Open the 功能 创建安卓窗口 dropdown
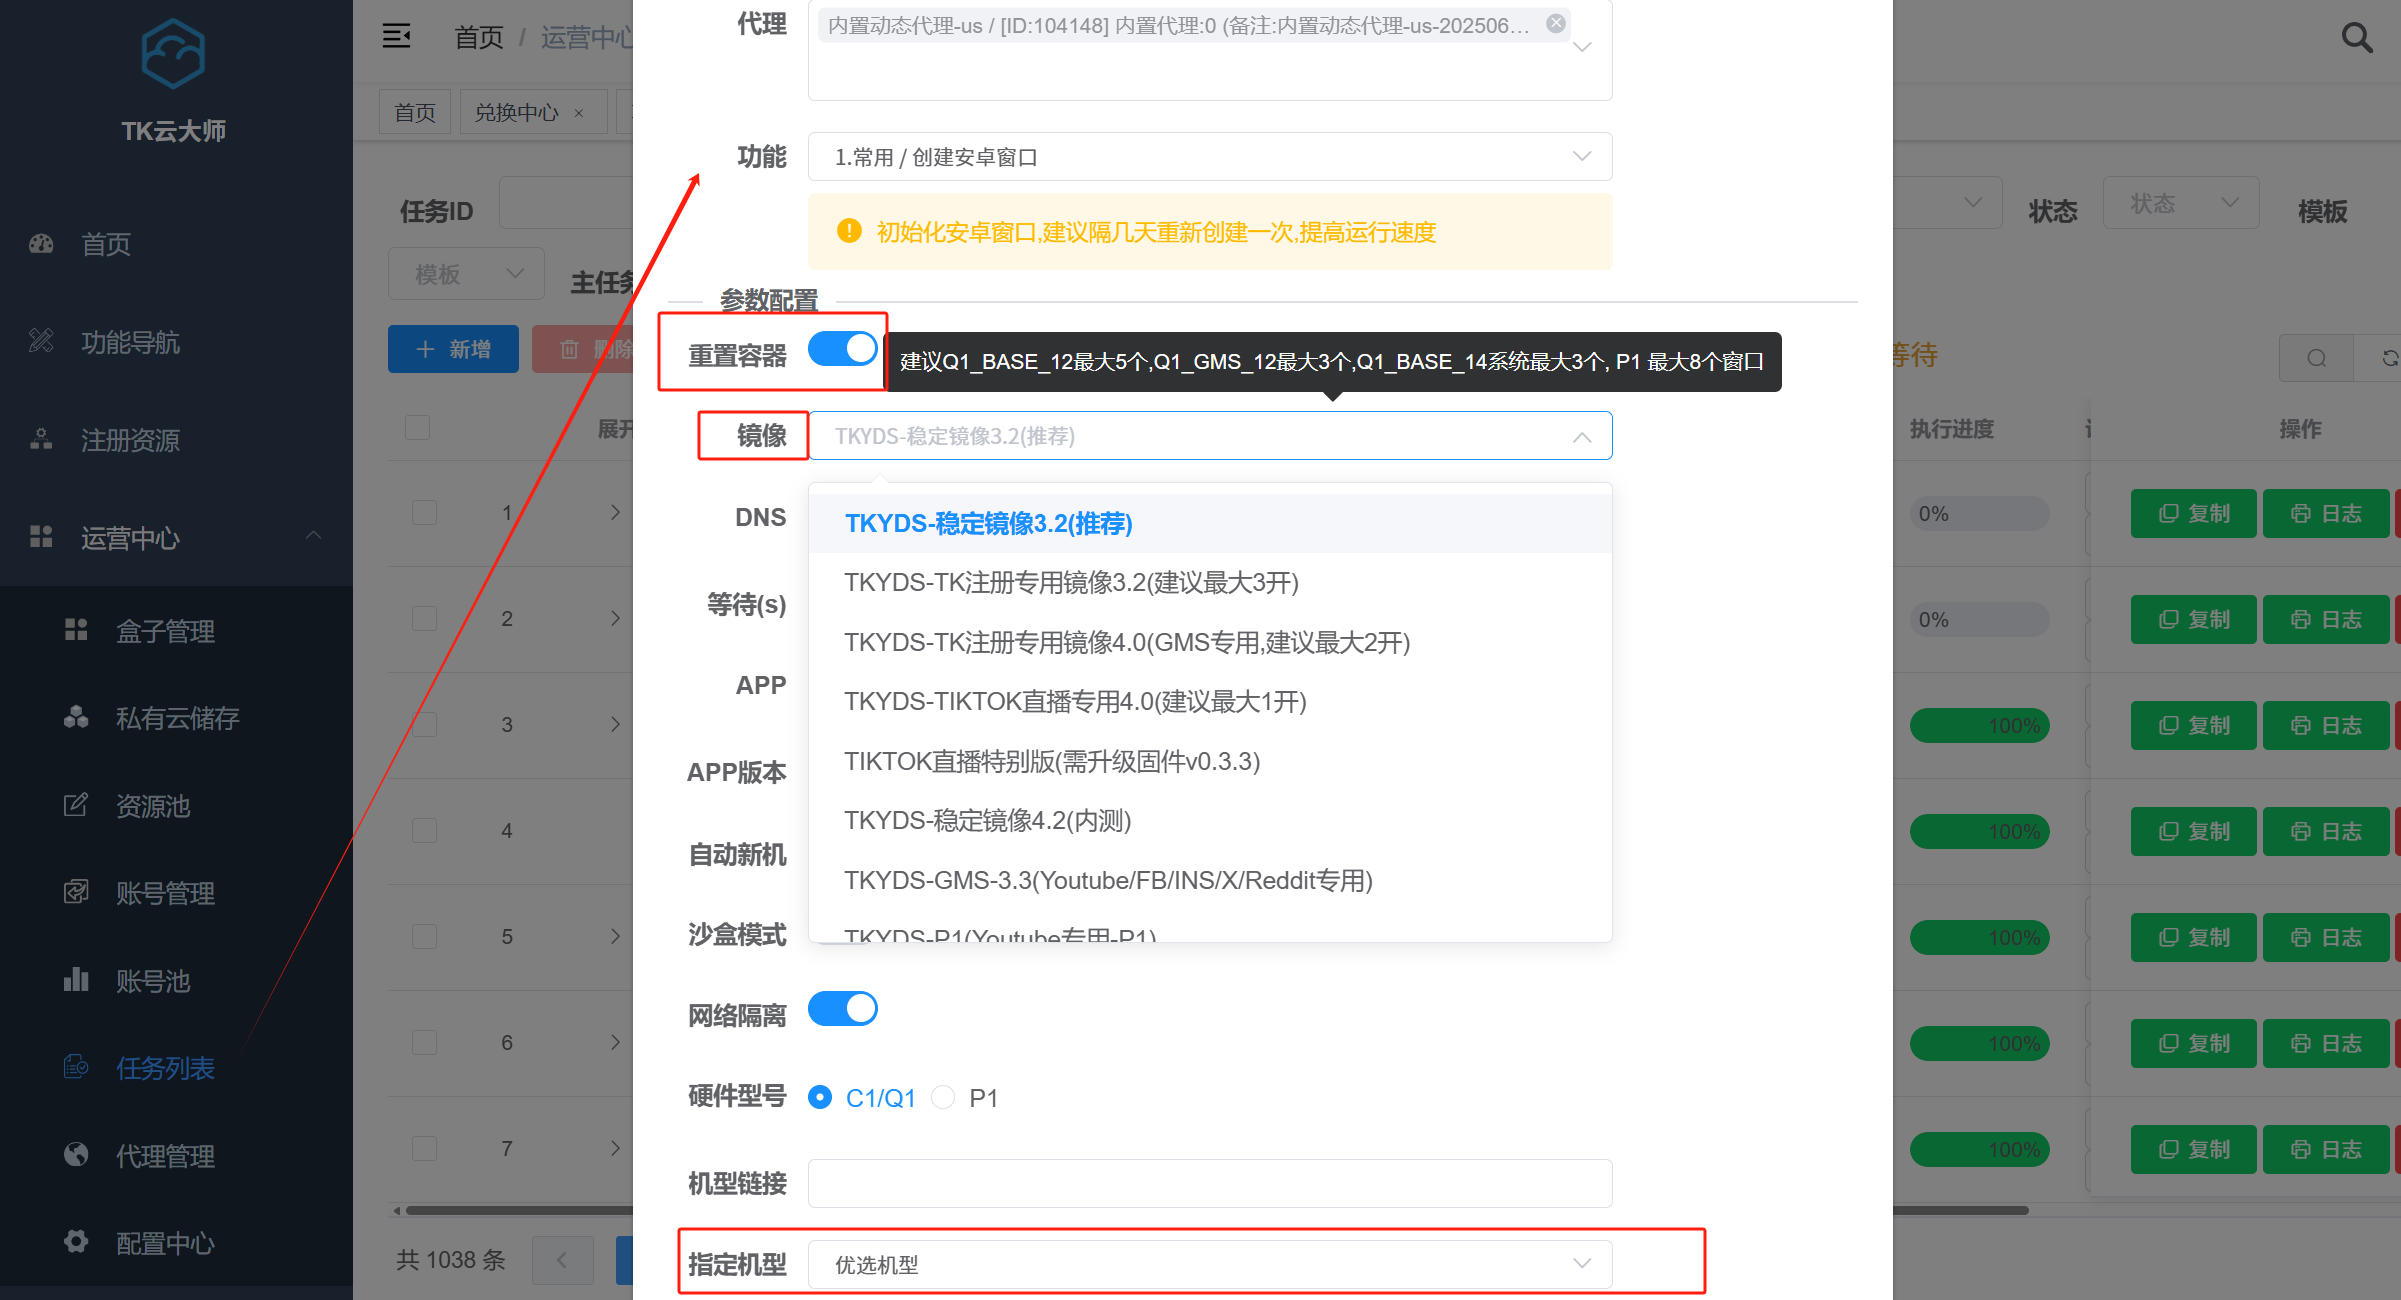This screenshot has width=2401, height=1300. [x=1209, y=157]
